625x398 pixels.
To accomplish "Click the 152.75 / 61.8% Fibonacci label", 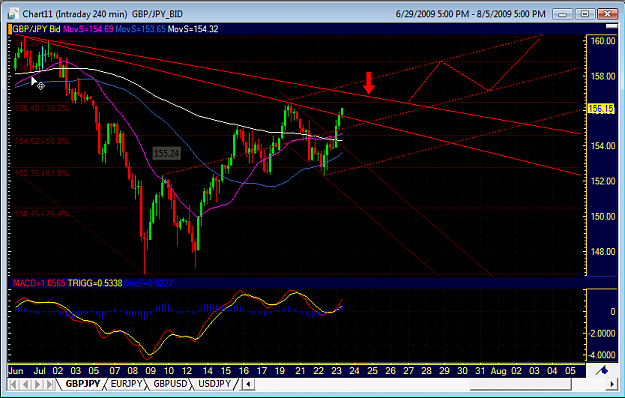I will click(42, 173).
